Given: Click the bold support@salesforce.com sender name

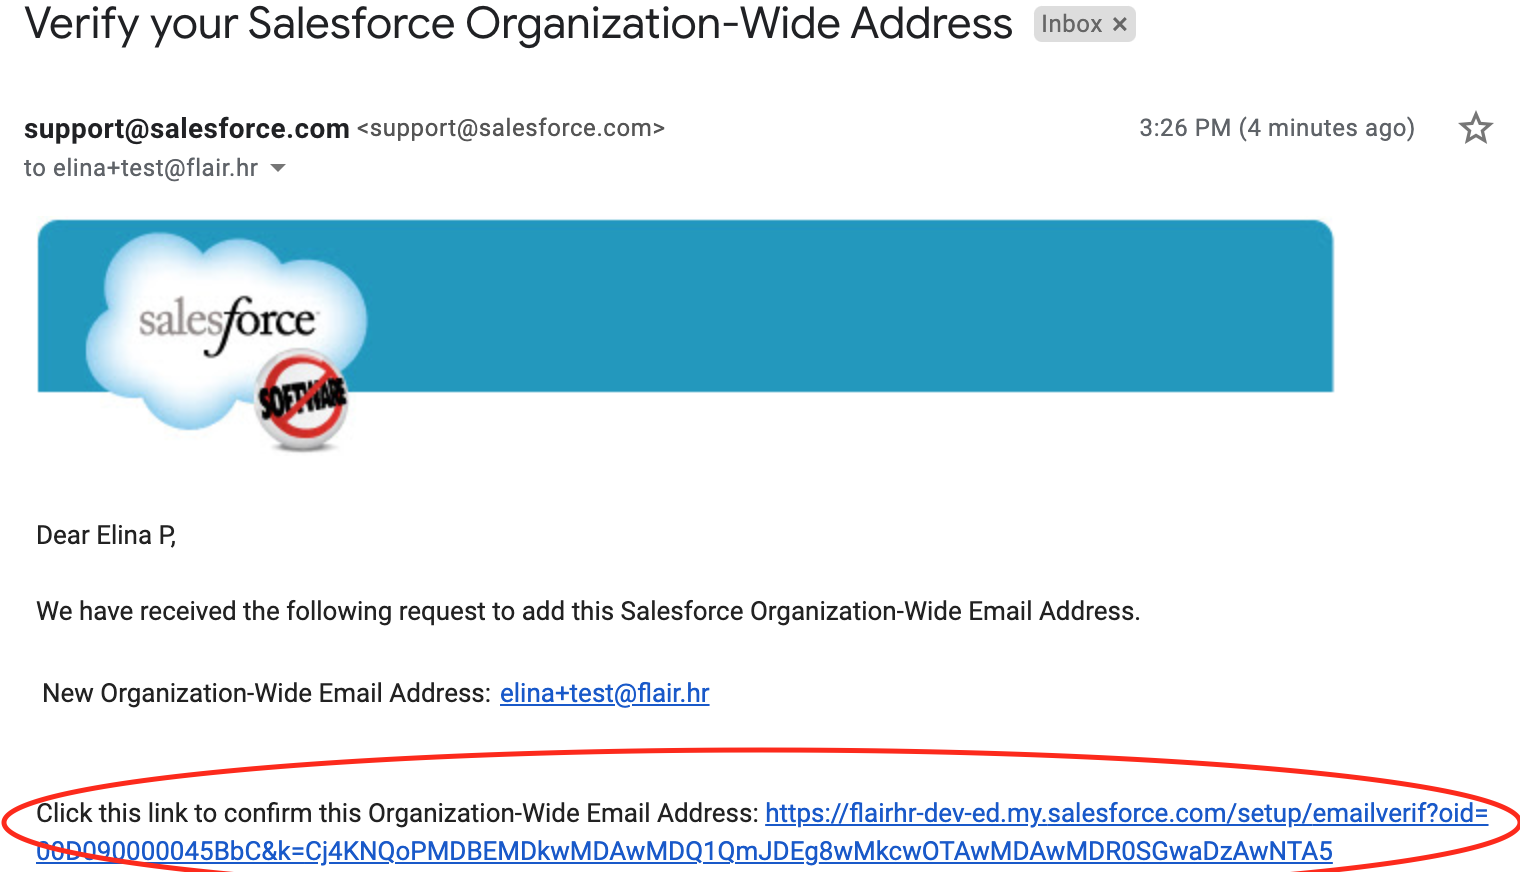Looking at the screenshot, I should click(186, 128).
